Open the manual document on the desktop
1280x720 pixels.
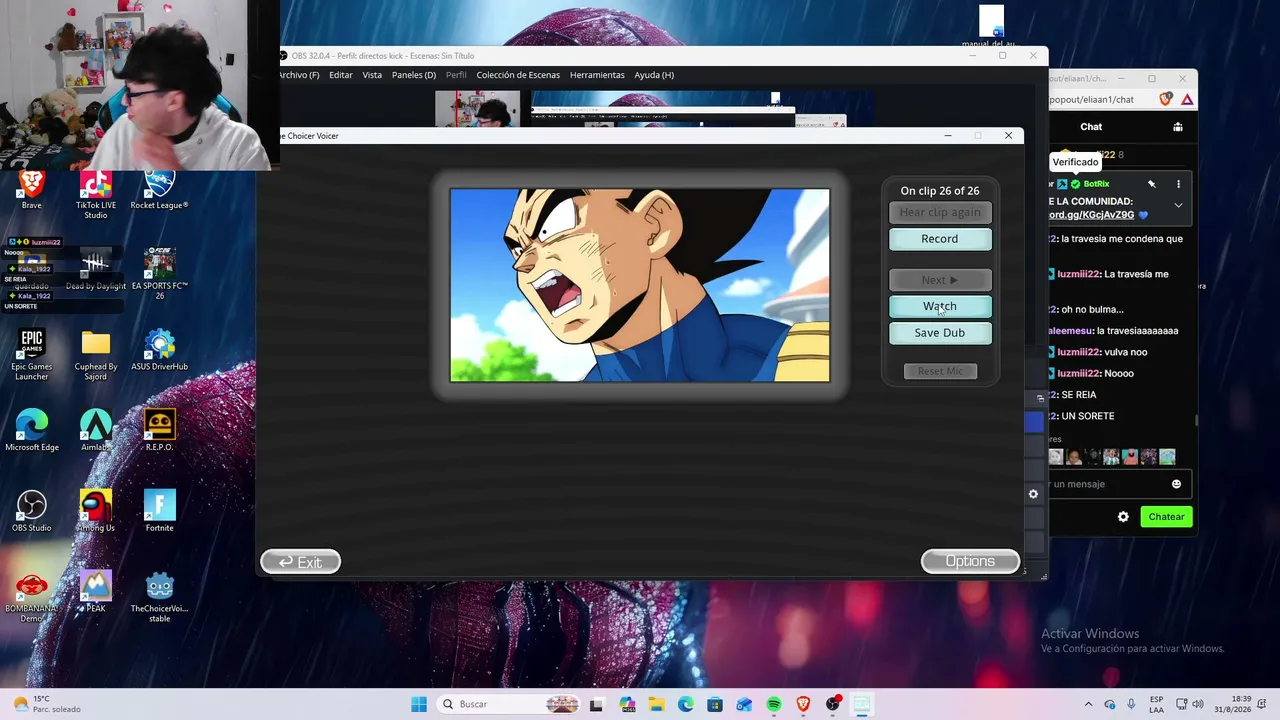click(x=990, y=27)
